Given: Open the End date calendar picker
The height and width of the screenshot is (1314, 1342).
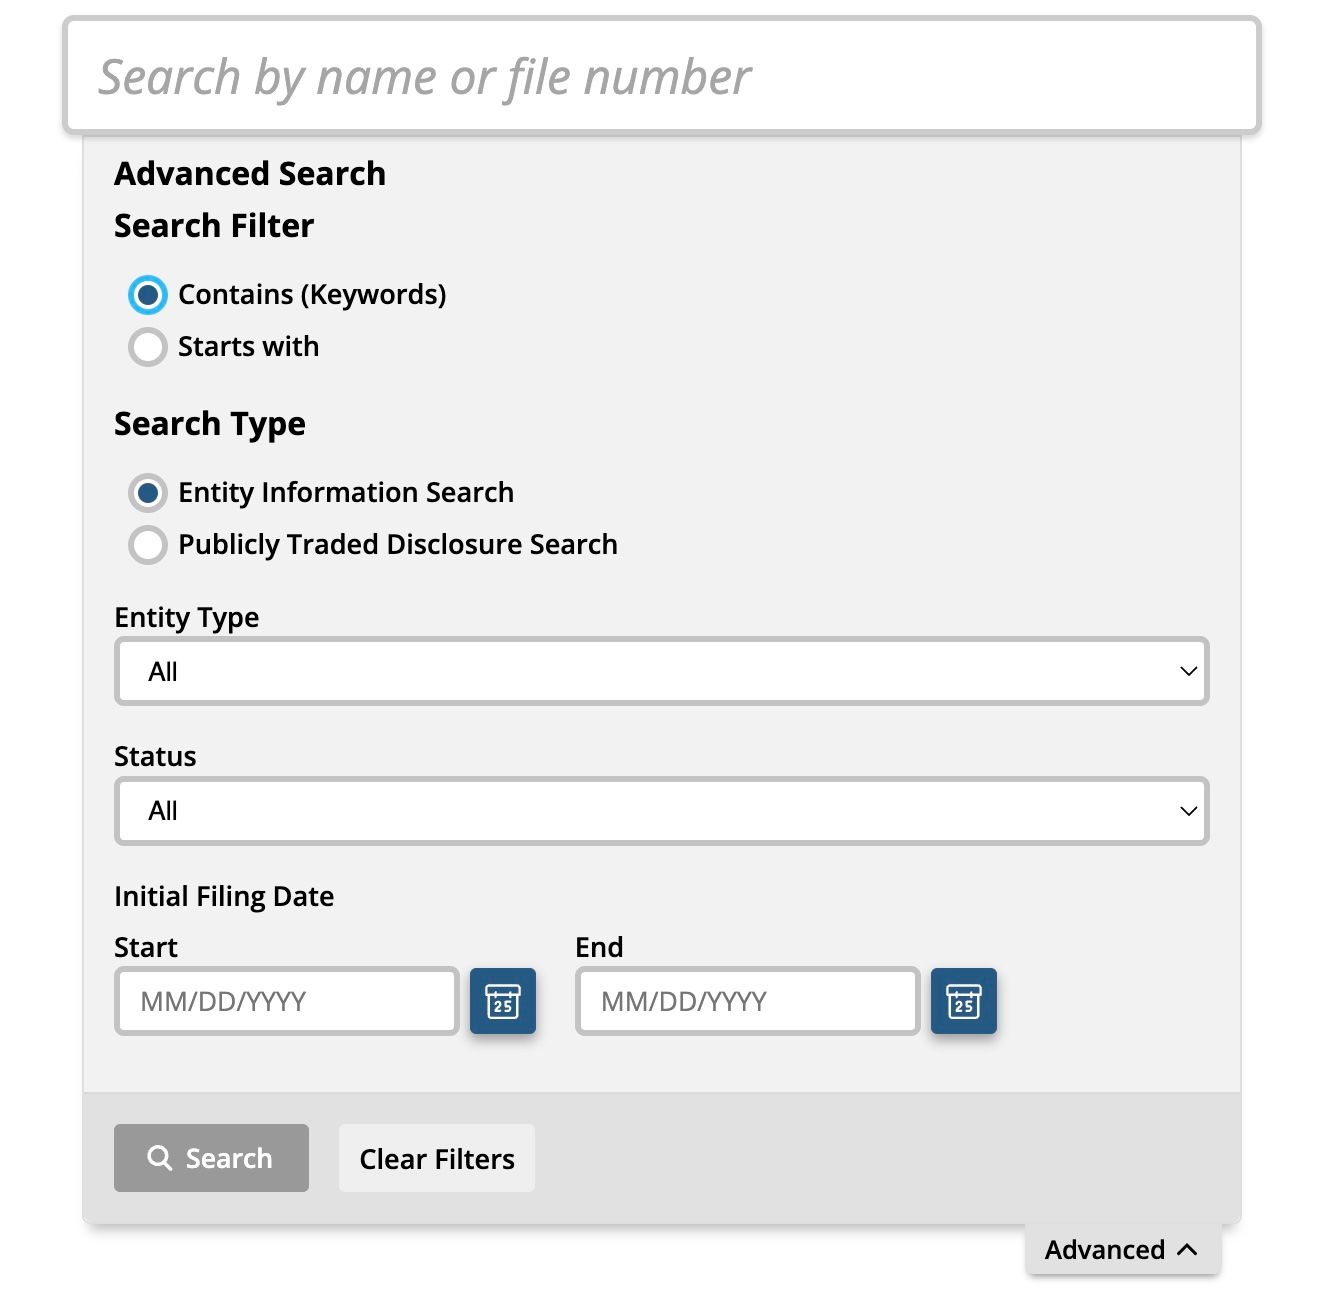Looking at the screenshot, I should 964,1001.
